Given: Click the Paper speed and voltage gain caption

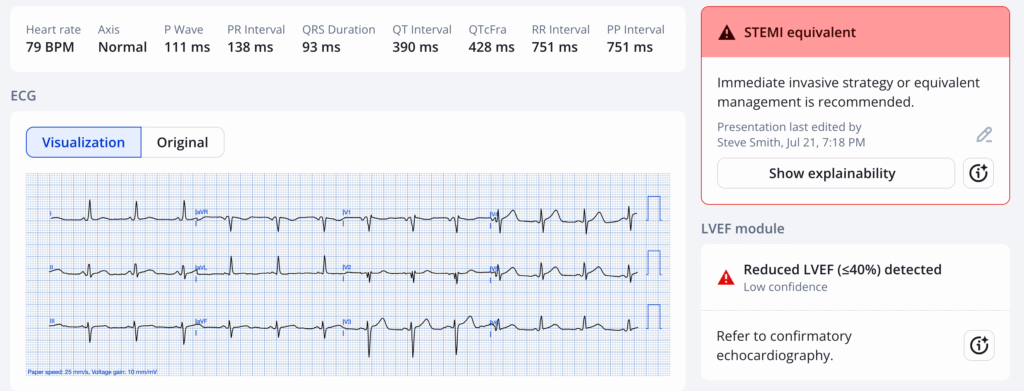Looking at the screenshot, I should click(x=92, y=372).
